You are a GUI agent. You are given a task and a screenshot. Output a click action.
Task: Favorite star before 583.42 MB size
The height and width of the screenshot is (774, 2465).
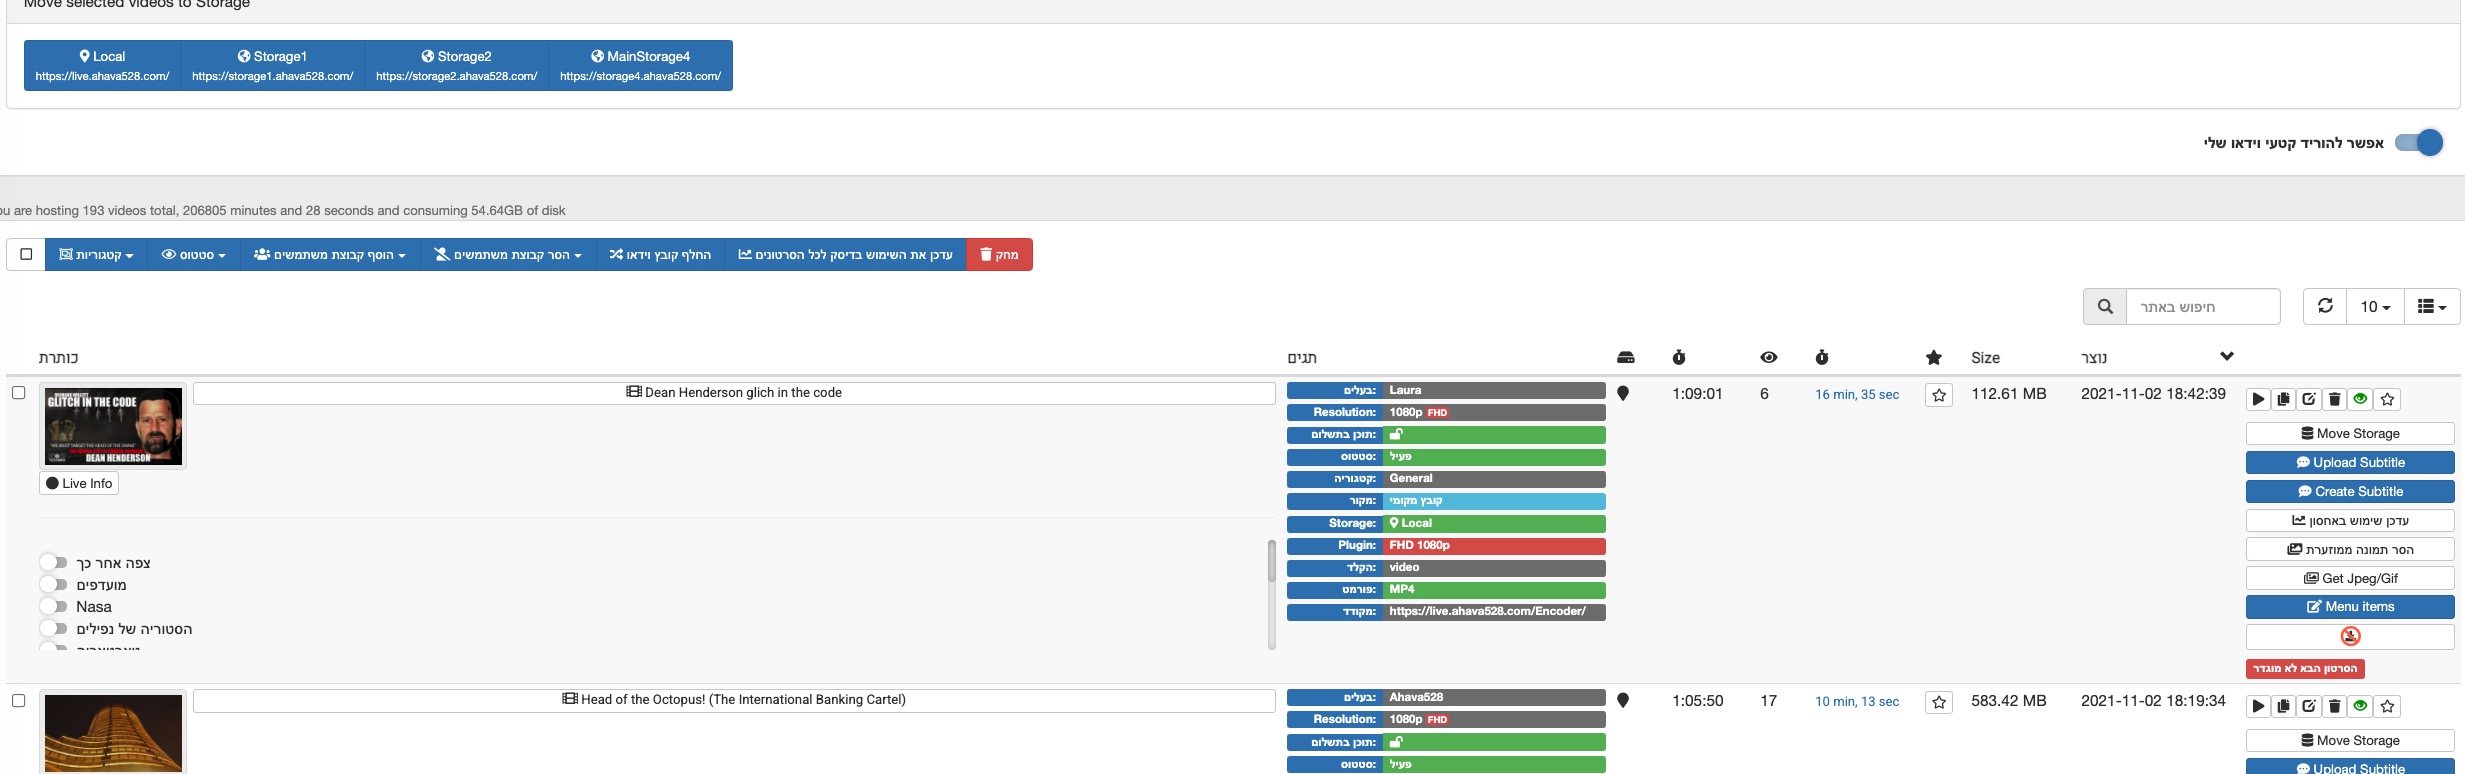tap(1939, 702)
